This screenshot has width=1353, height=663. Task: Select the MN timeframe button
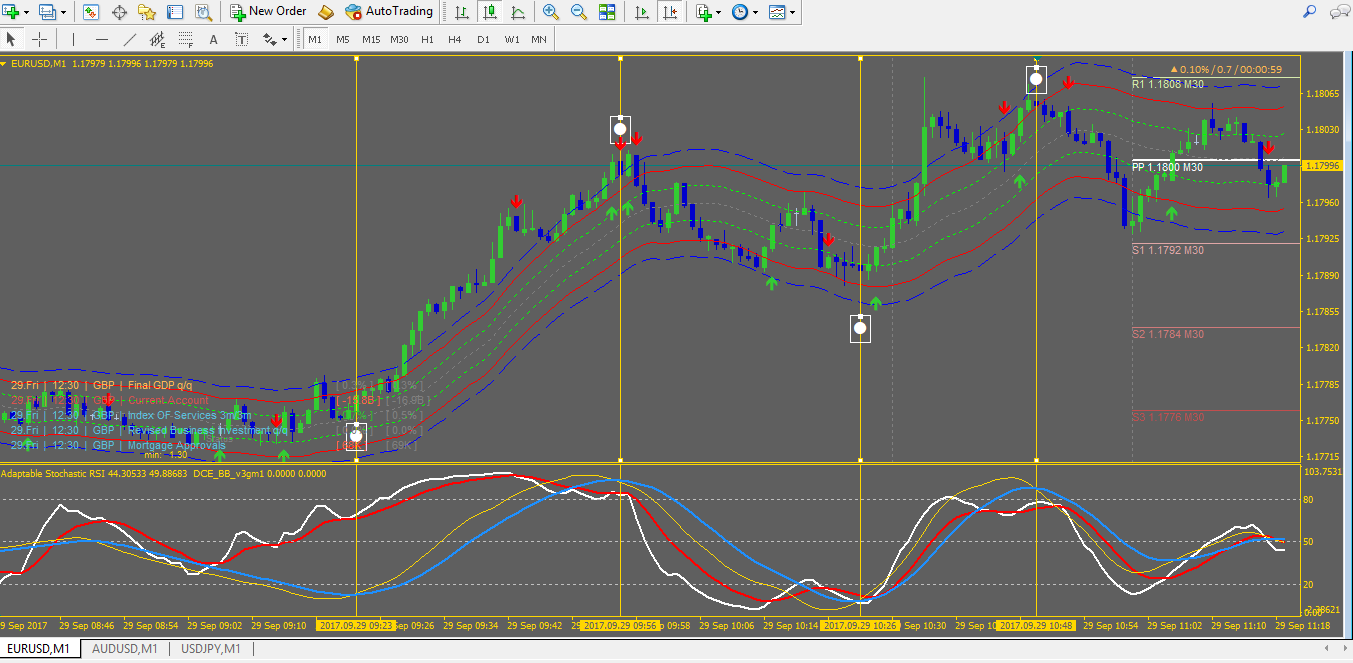(539, 39)
